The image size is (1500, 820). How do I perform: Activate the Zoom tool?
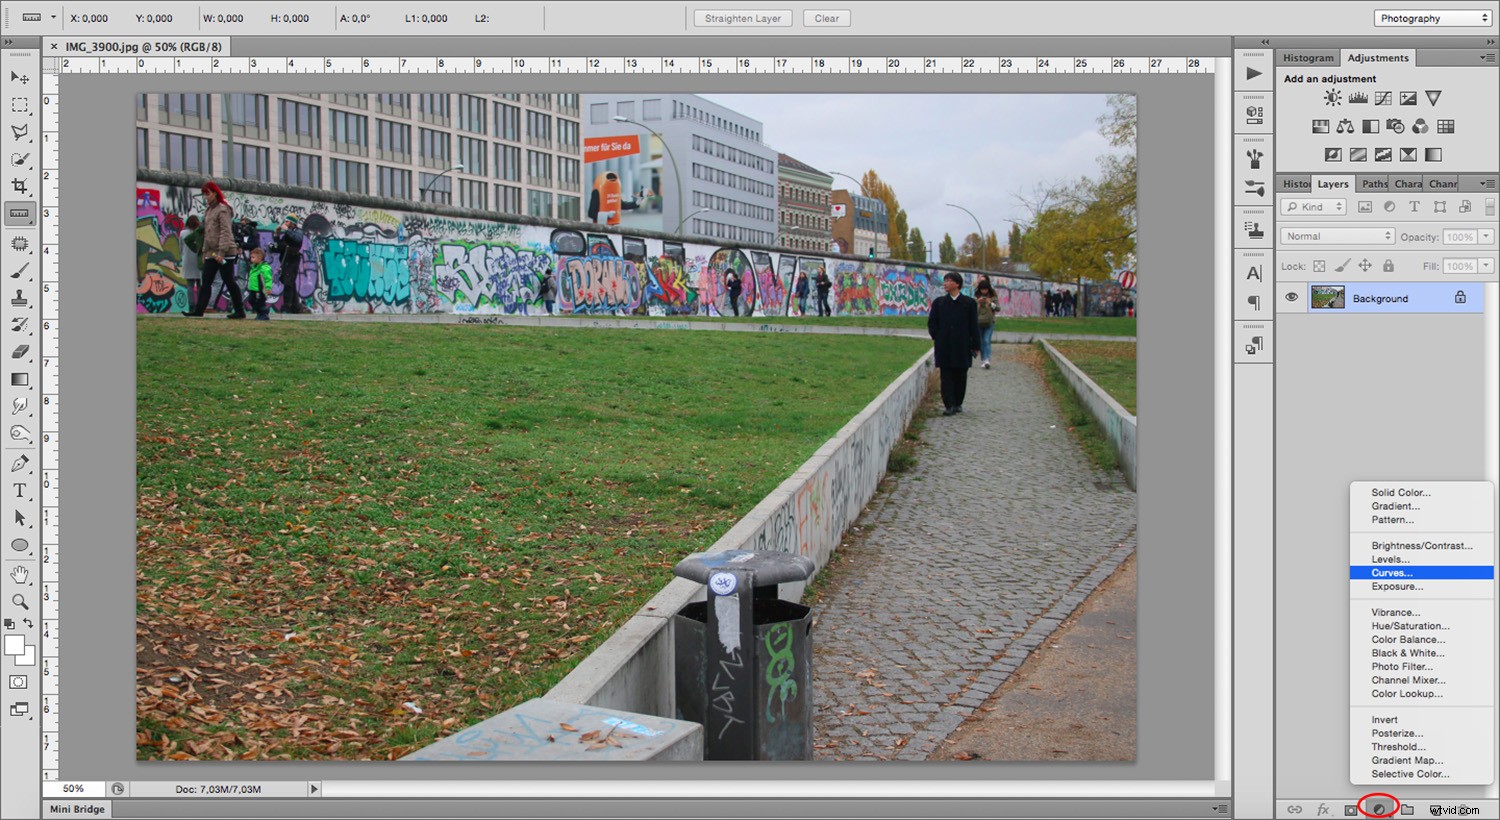[20, 601]
